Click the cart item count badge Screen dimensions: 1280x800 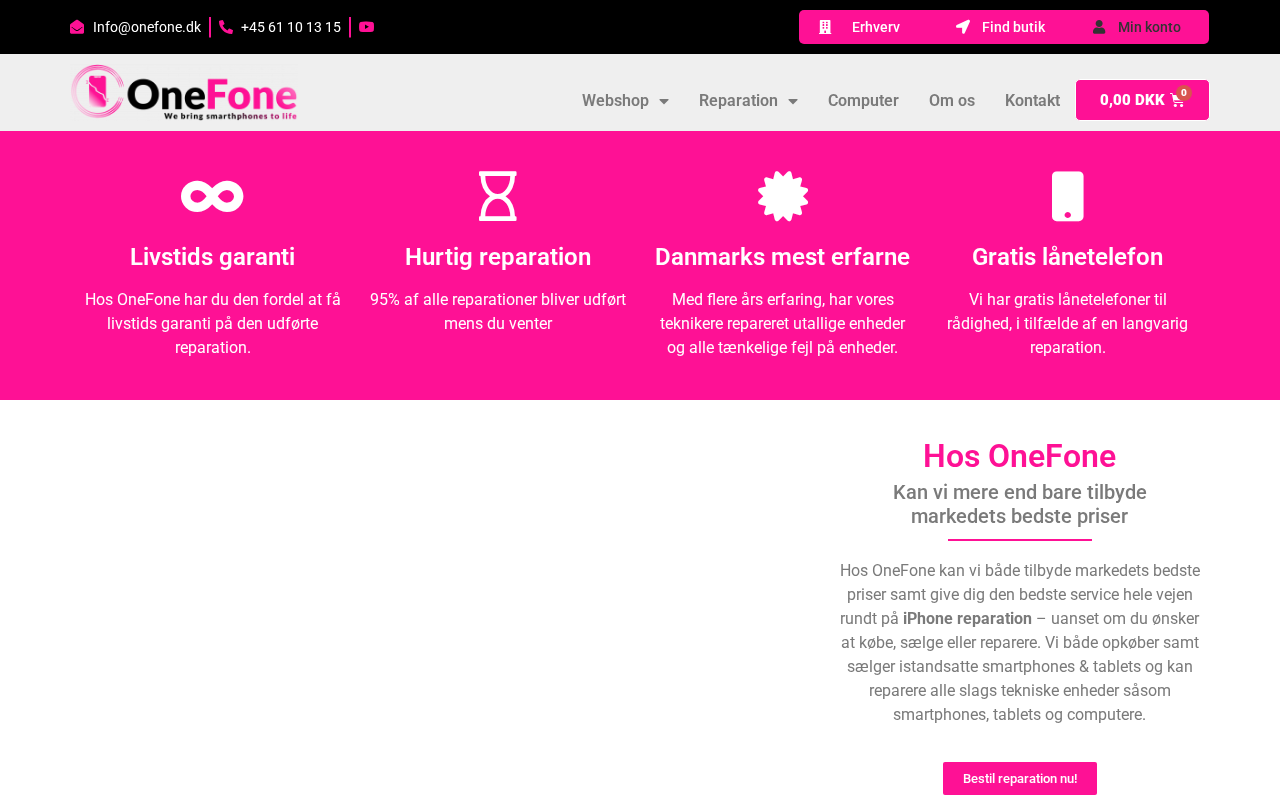(1184, 93)
